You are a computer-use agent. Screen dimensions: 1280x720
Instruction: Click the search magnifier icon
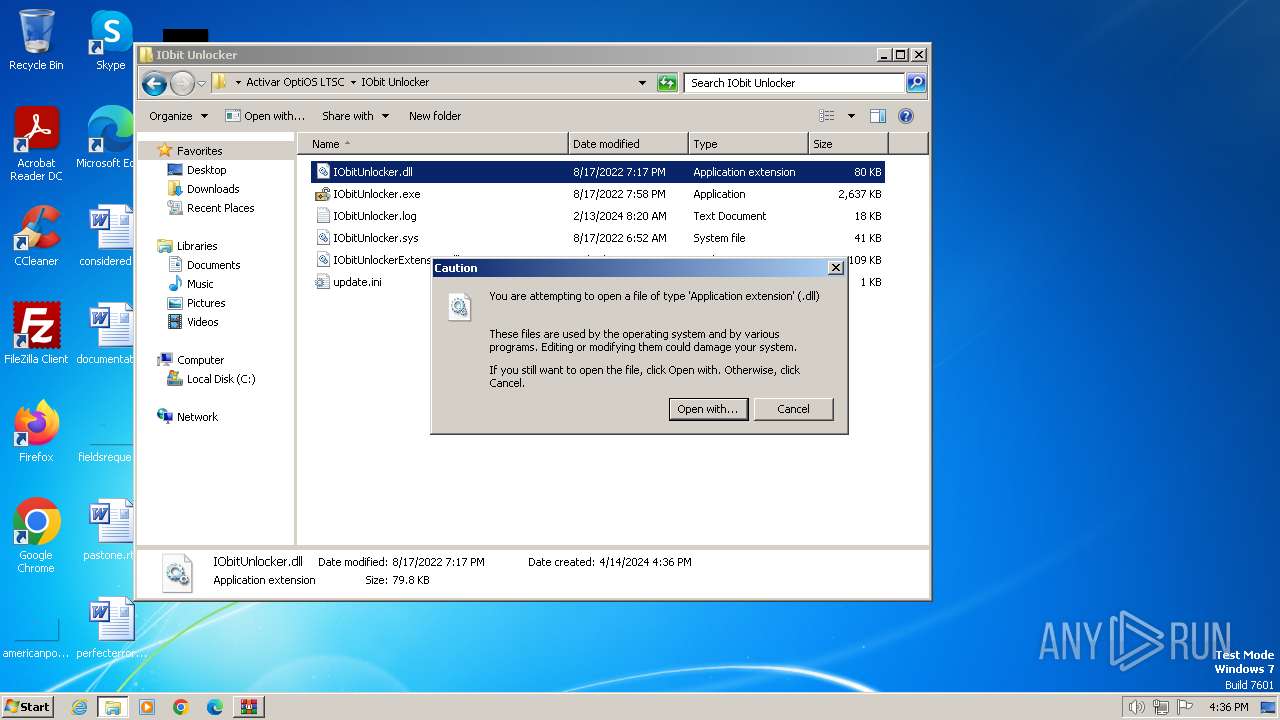915,83
